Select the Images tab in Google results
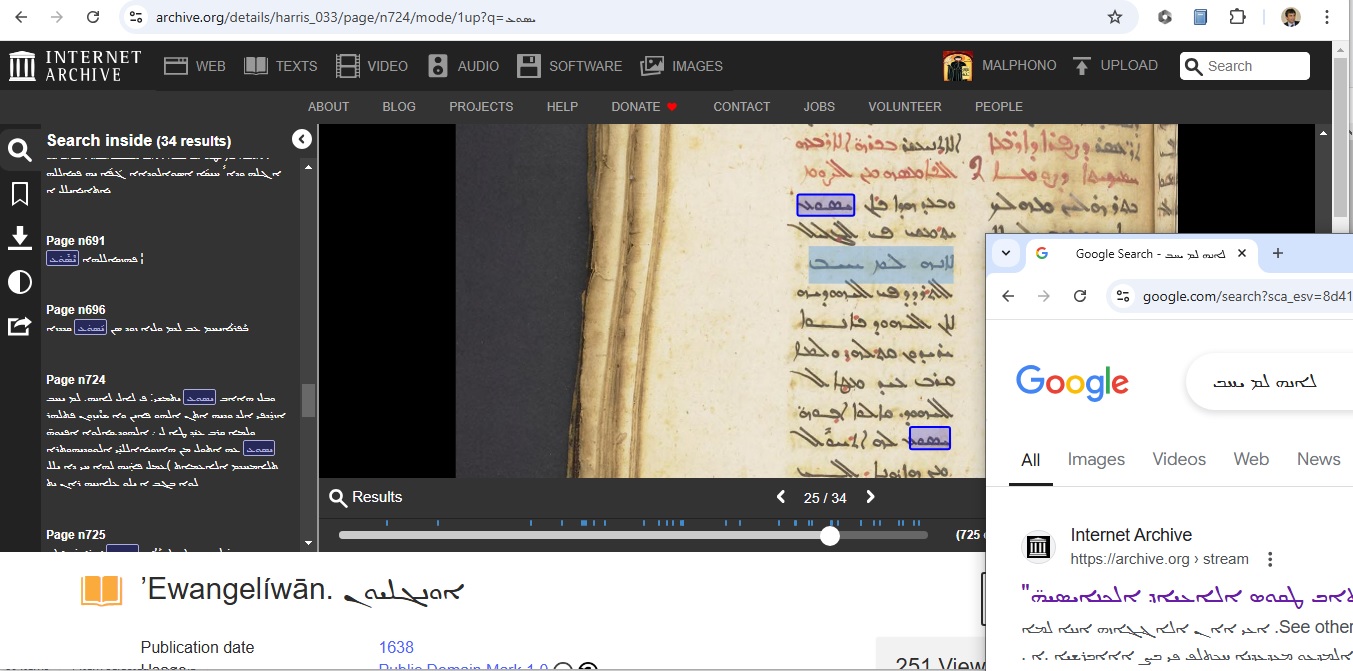Image resolution: width=1353 pixels, height=671 pixels. [x=1096, y=460]
